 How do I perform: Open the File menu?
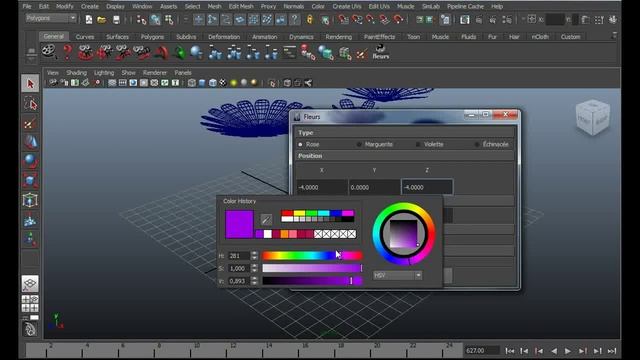click(x=27, y=7)
